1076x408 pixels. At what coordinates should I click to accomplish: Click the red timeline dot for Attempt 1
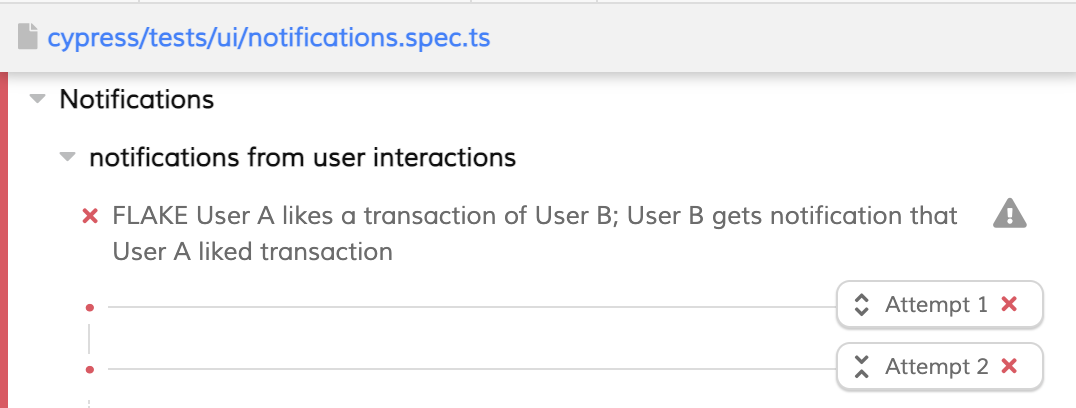pos(89,308)
